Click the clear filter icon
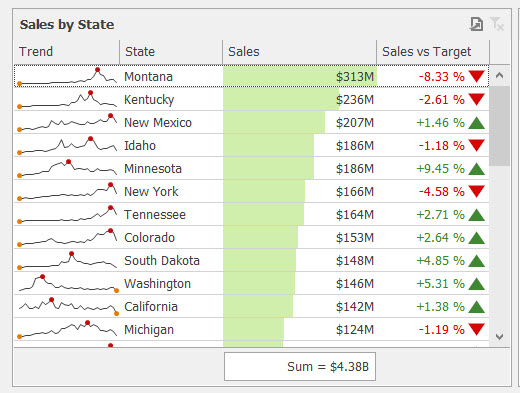The height and width of the screenshot is (393, 520). click(497, 24)
